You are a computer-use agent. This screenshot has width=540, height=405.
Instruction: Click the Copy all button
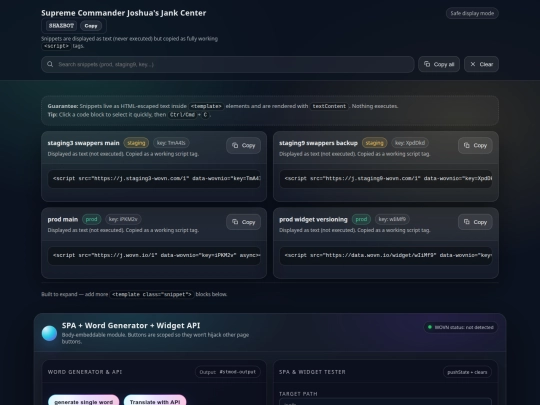tap(439, 64)
